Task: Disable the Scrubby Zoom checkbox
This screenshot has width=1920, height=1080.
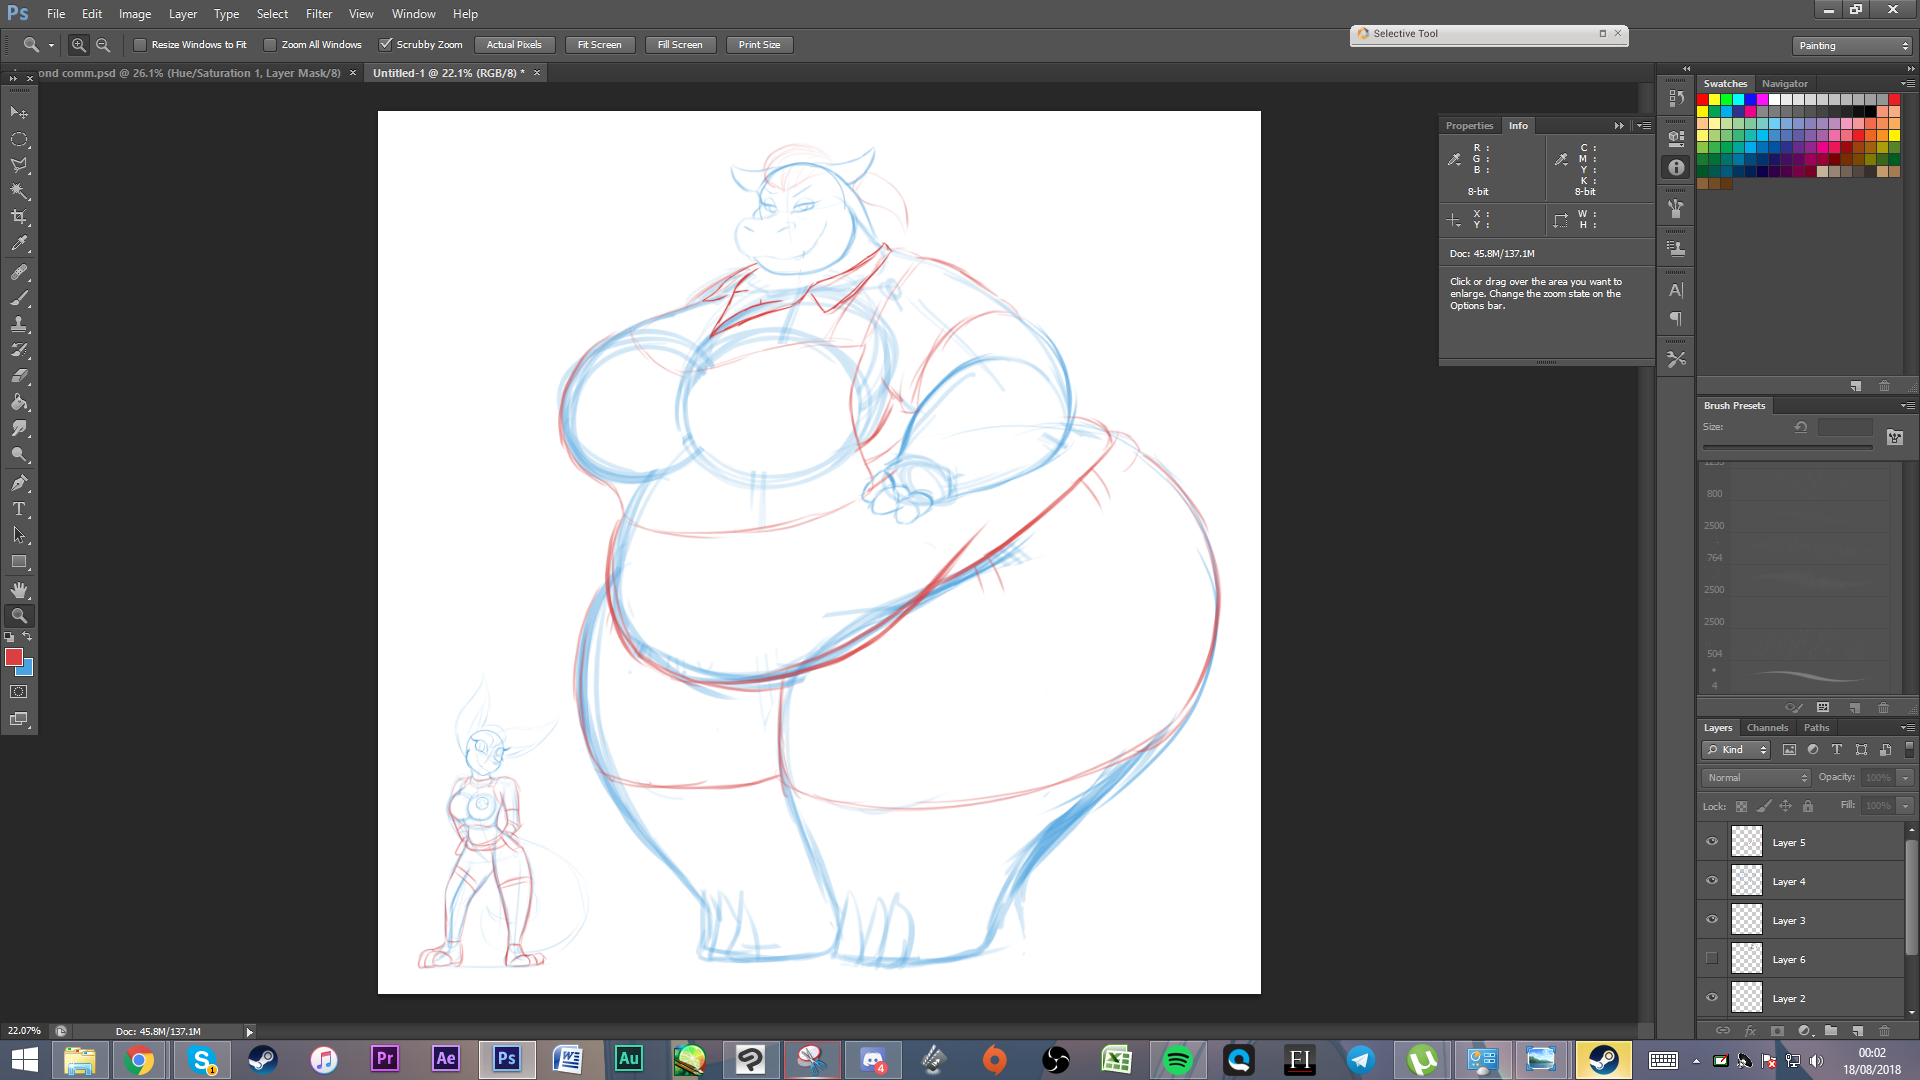Action: point(385,45)
